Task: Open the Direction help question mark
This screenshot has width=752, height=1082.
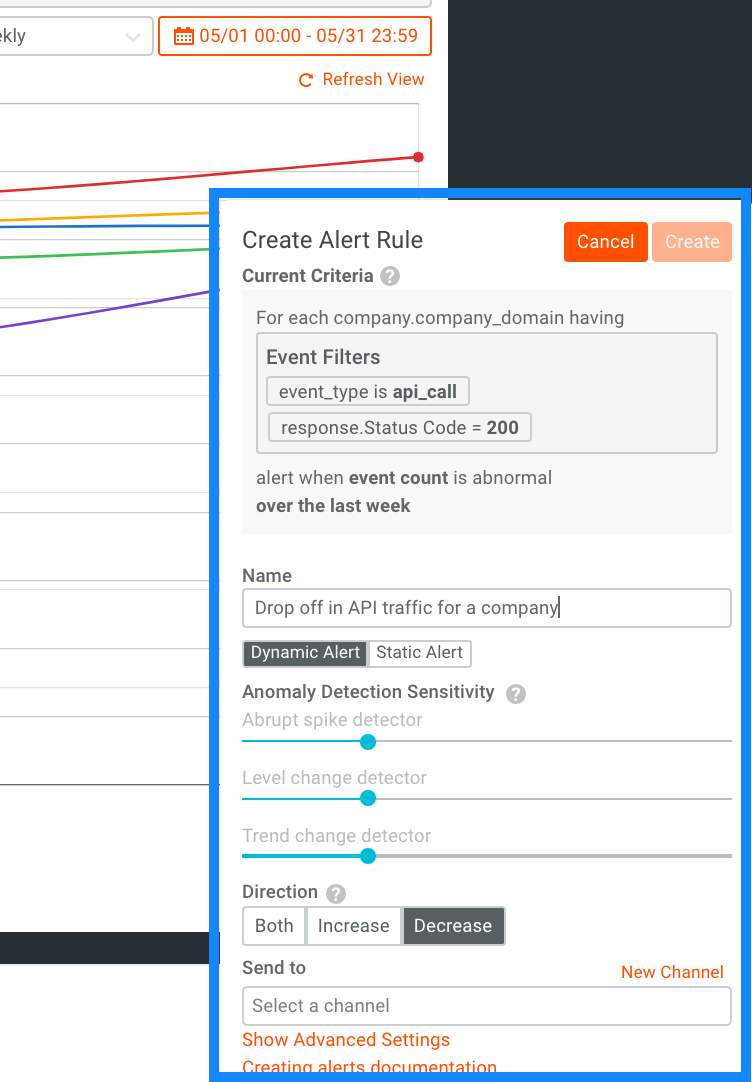Action: coord(336,894)
